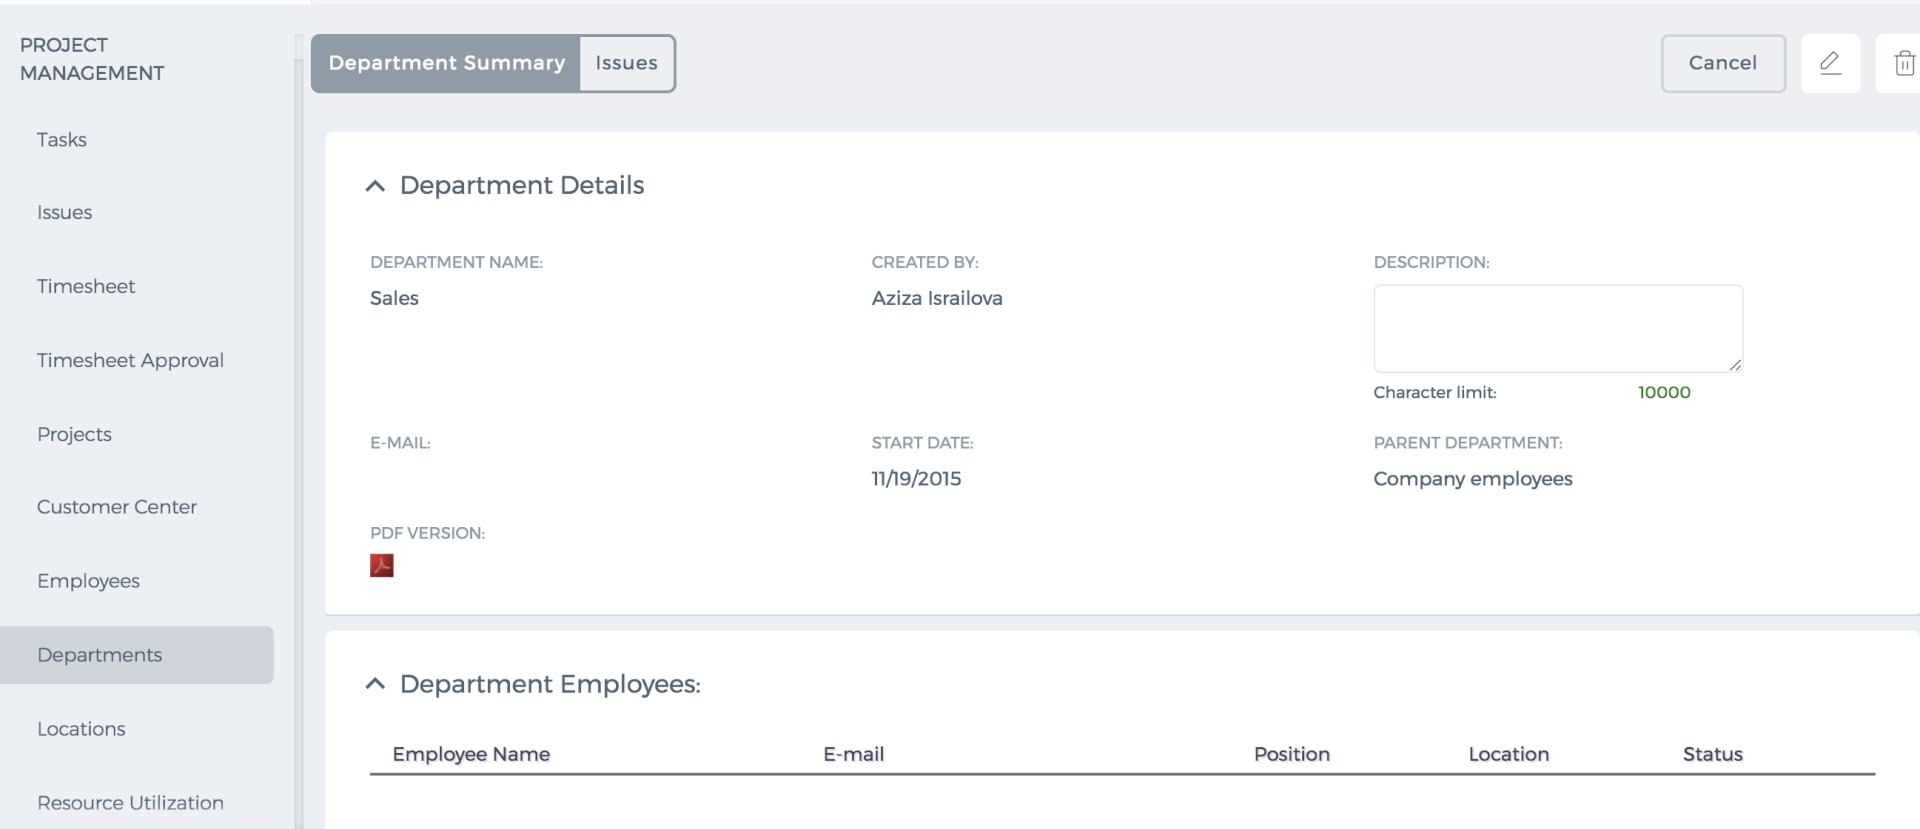Go to Employees in sidebar
The height and width of the screenshot is (829, 1920).
pyautogui.click(x=88, y=581)
